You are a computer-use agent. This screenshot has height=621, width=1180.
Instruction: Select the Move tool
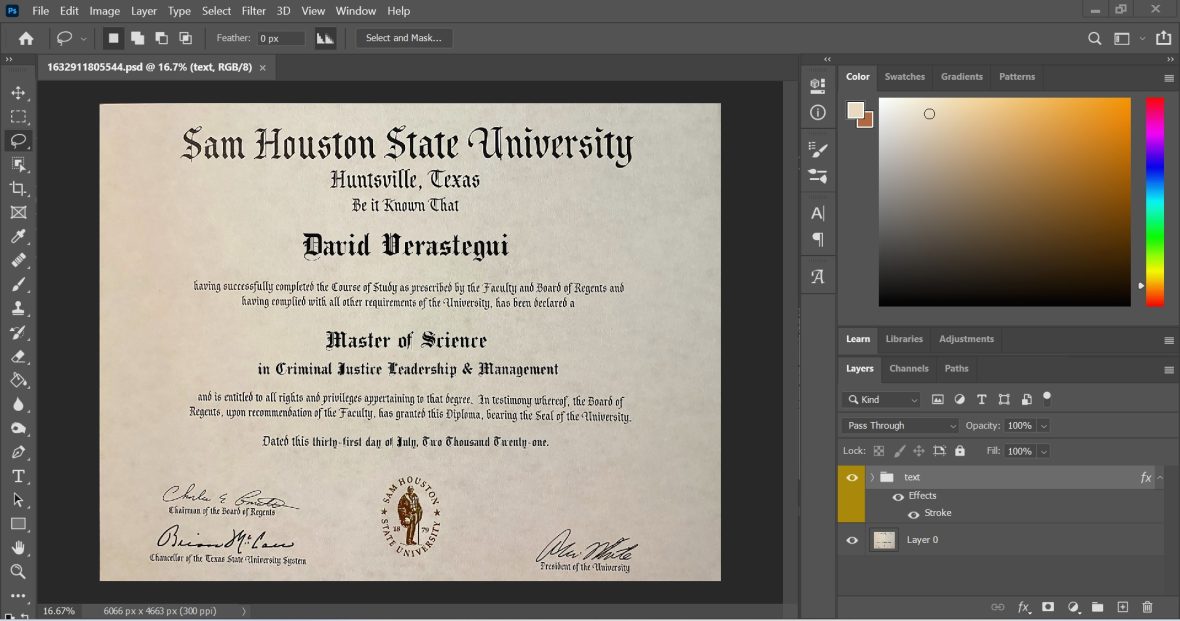18,92
